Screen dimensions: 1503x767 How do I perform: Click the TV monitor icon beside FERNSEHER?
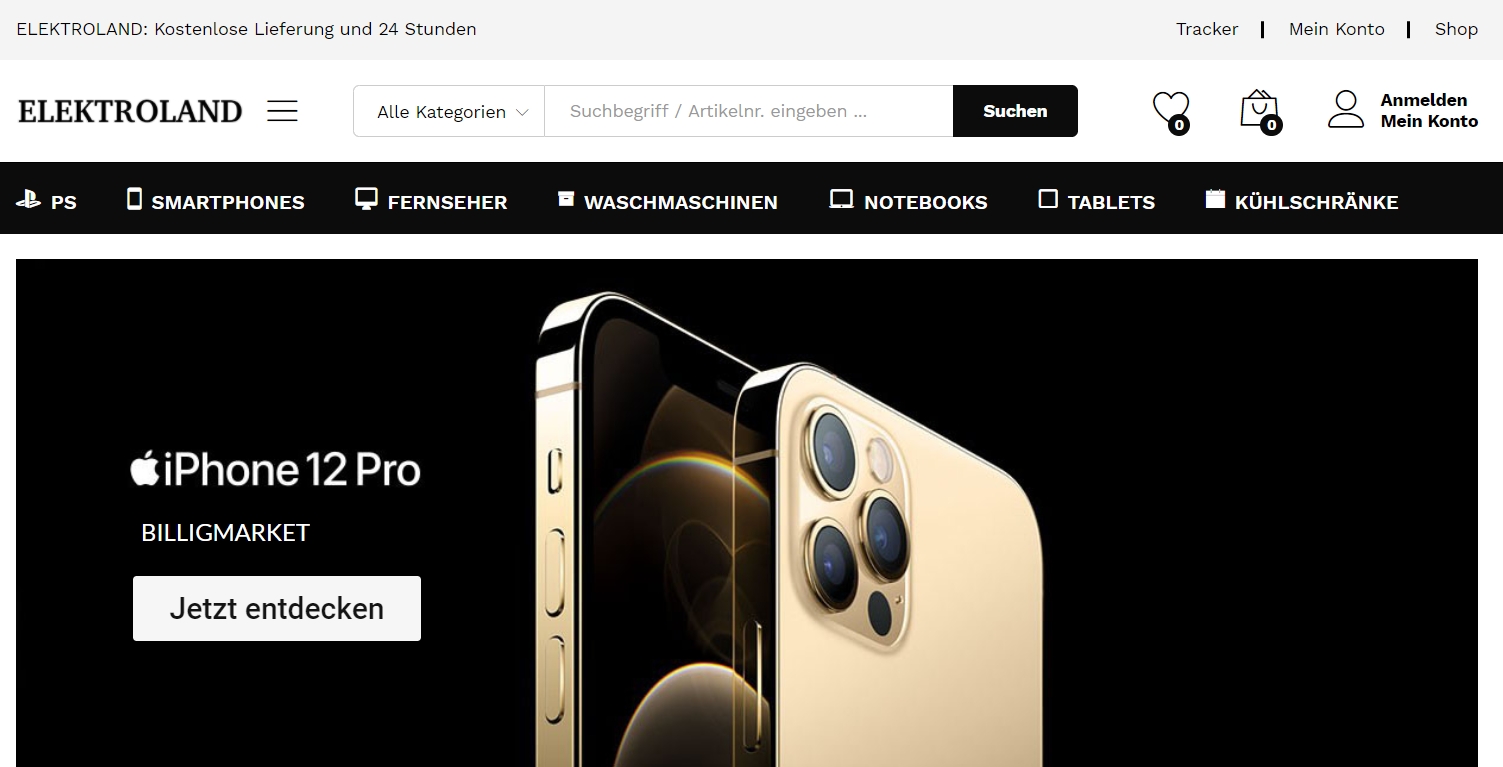[x=366, y=199]
